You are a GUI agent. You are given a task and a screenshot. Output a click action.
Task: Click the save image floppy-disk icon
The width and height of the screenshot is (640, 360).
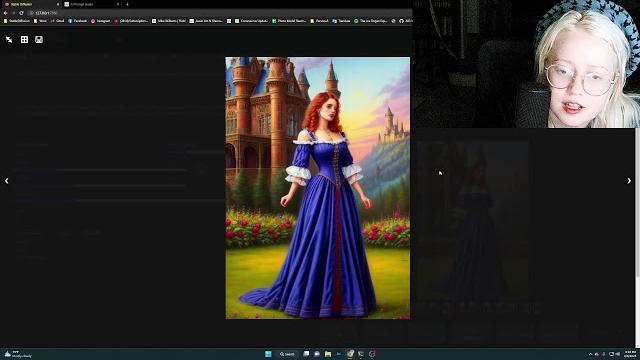click(39, 40)
